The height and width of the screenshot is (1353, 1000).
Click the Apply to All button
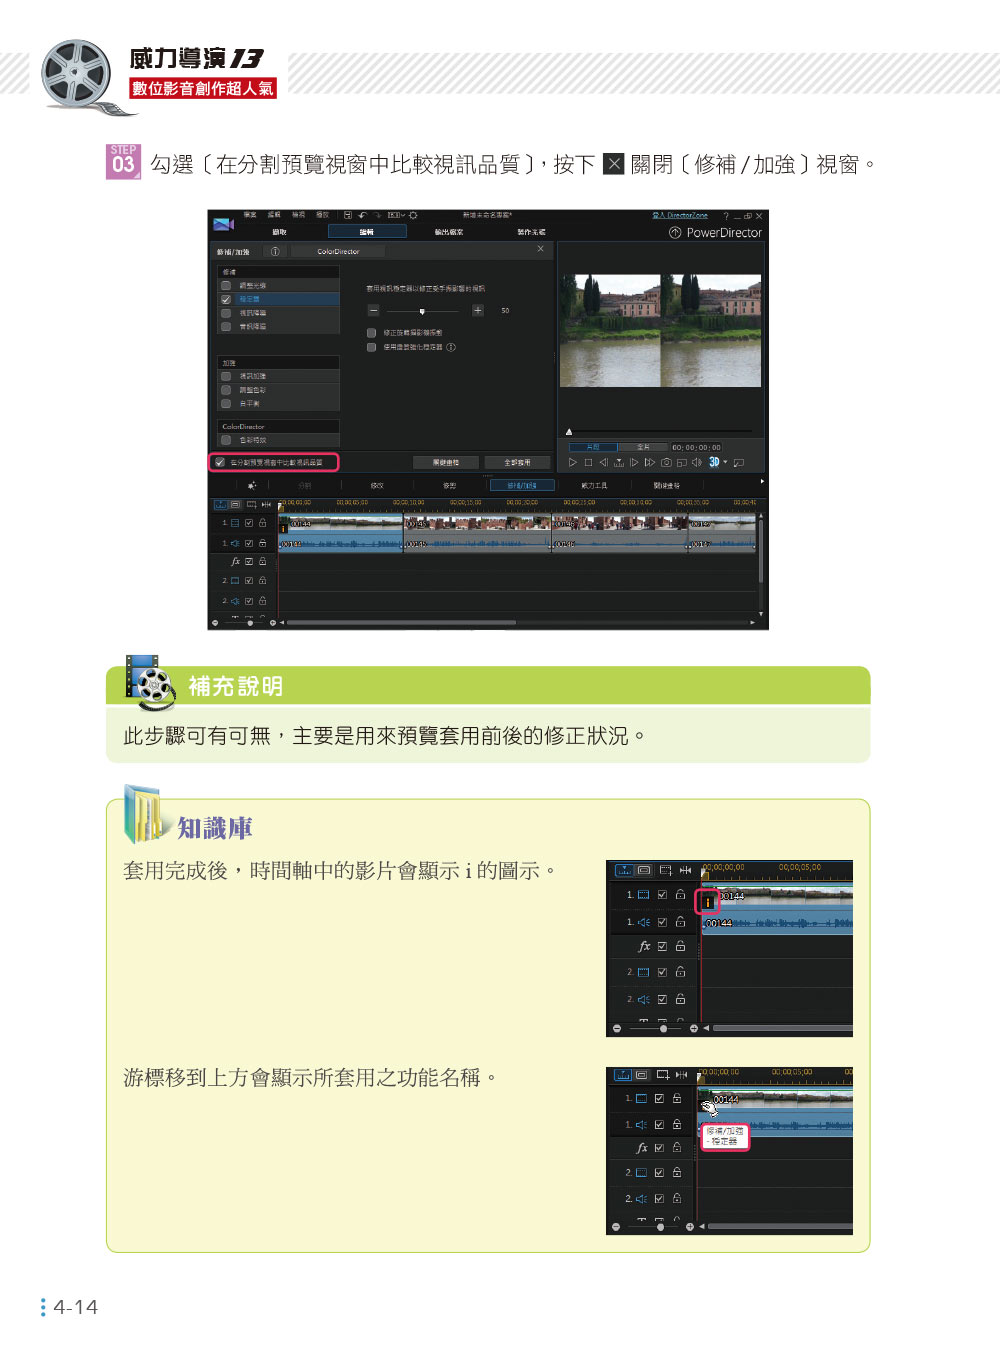[517, 463]
